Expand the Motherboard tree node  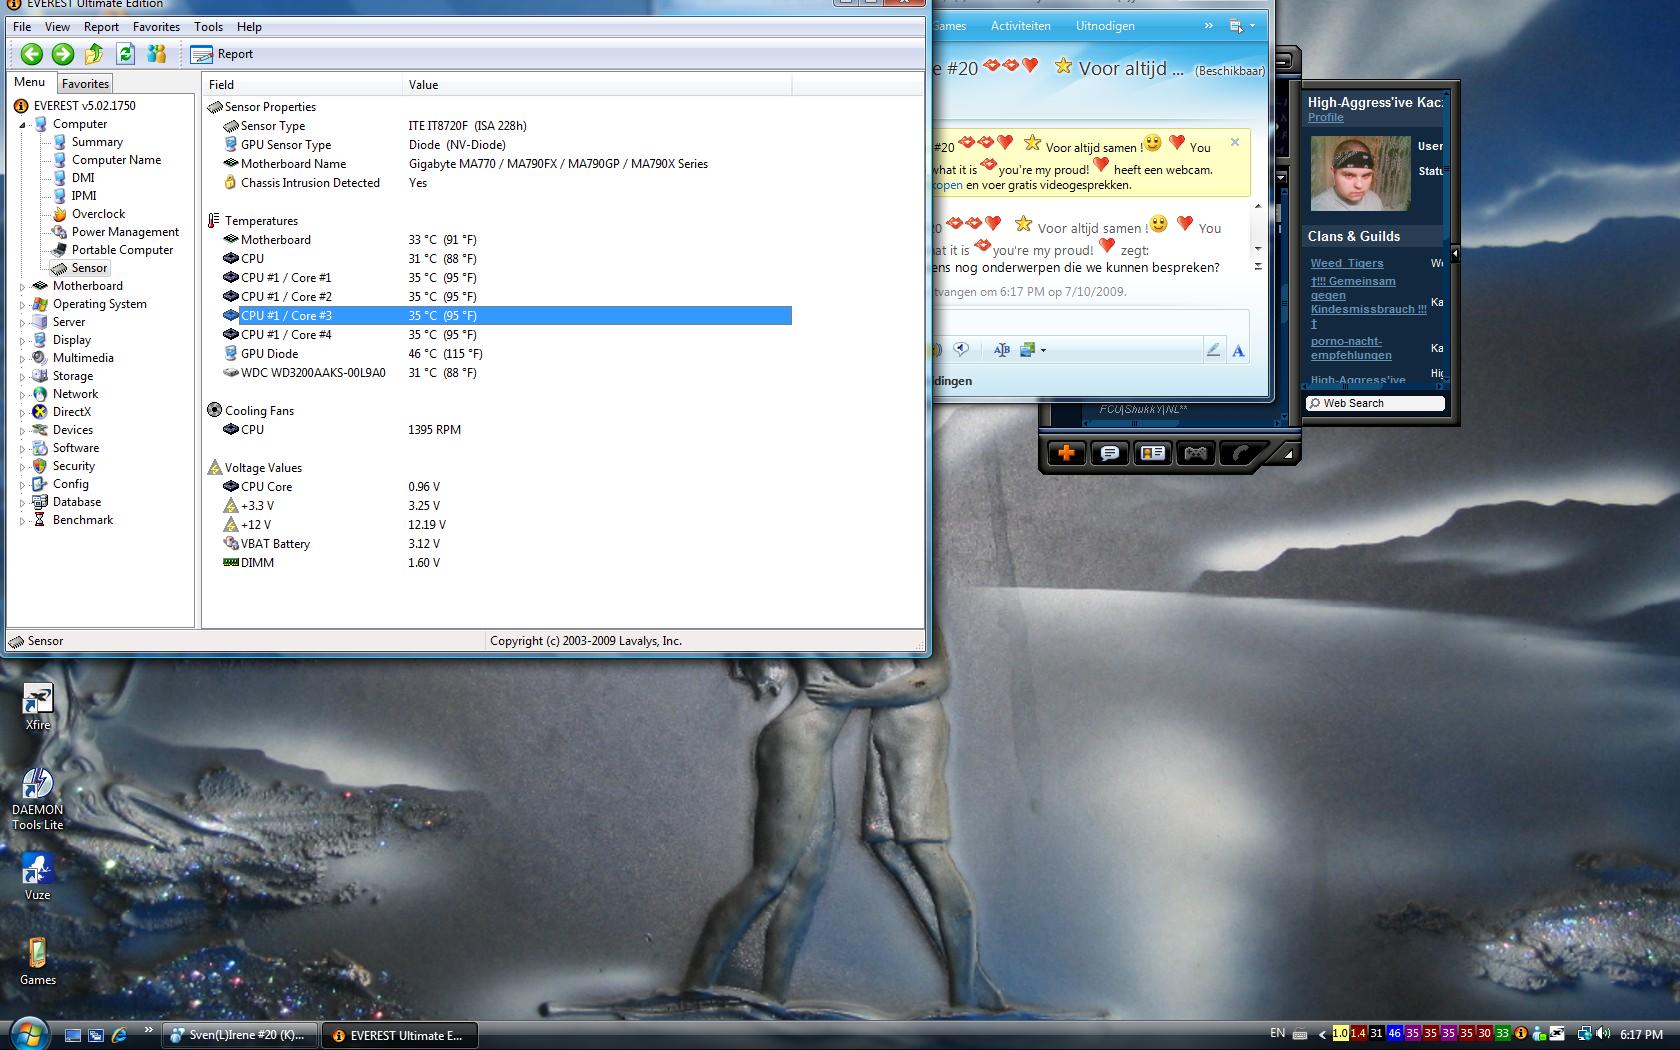23,287
